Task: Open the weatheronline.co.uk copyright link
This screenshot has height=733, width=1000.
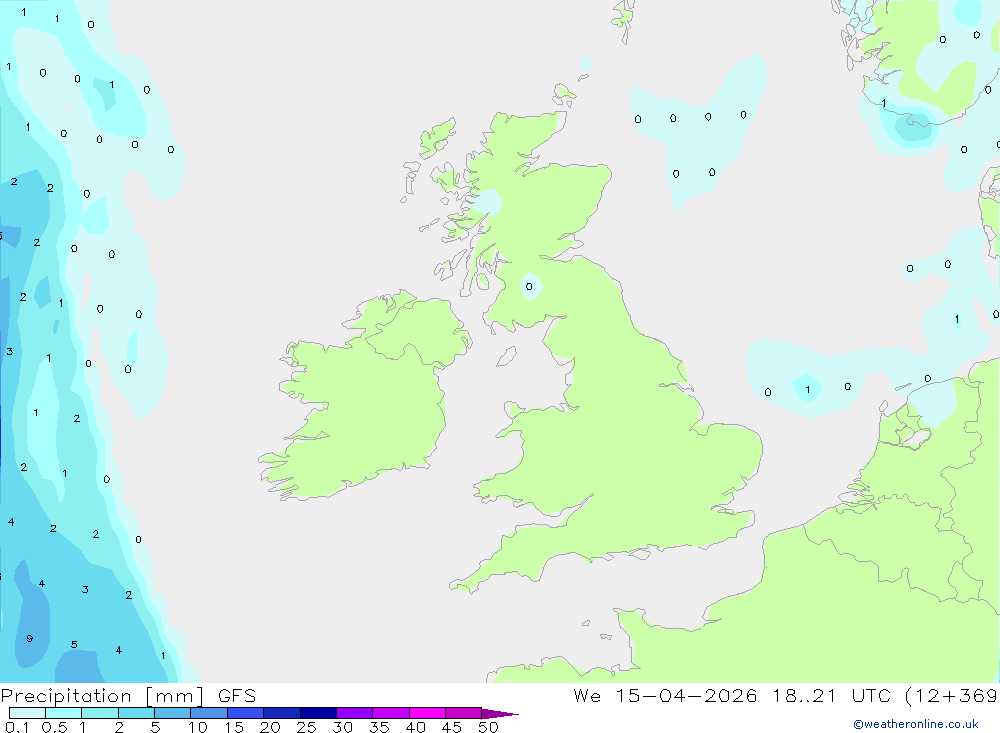Action: click(916, 724)
